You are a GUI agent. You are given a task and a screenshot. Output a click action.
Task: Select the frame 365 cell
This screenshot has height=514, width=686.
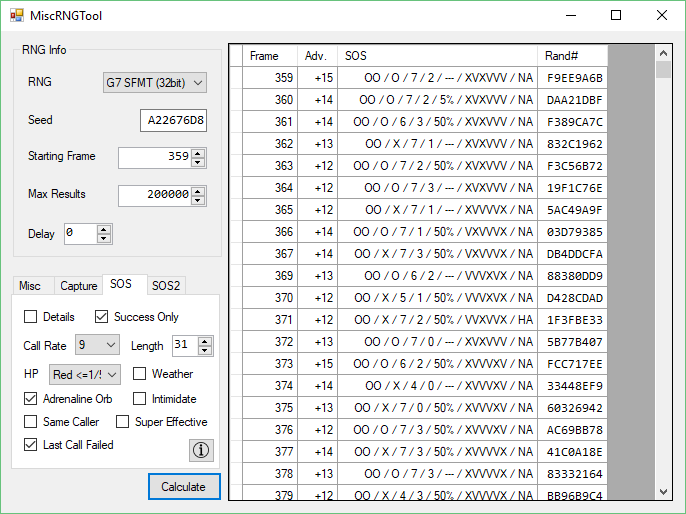pyautogui.click(x=270, y=210)
